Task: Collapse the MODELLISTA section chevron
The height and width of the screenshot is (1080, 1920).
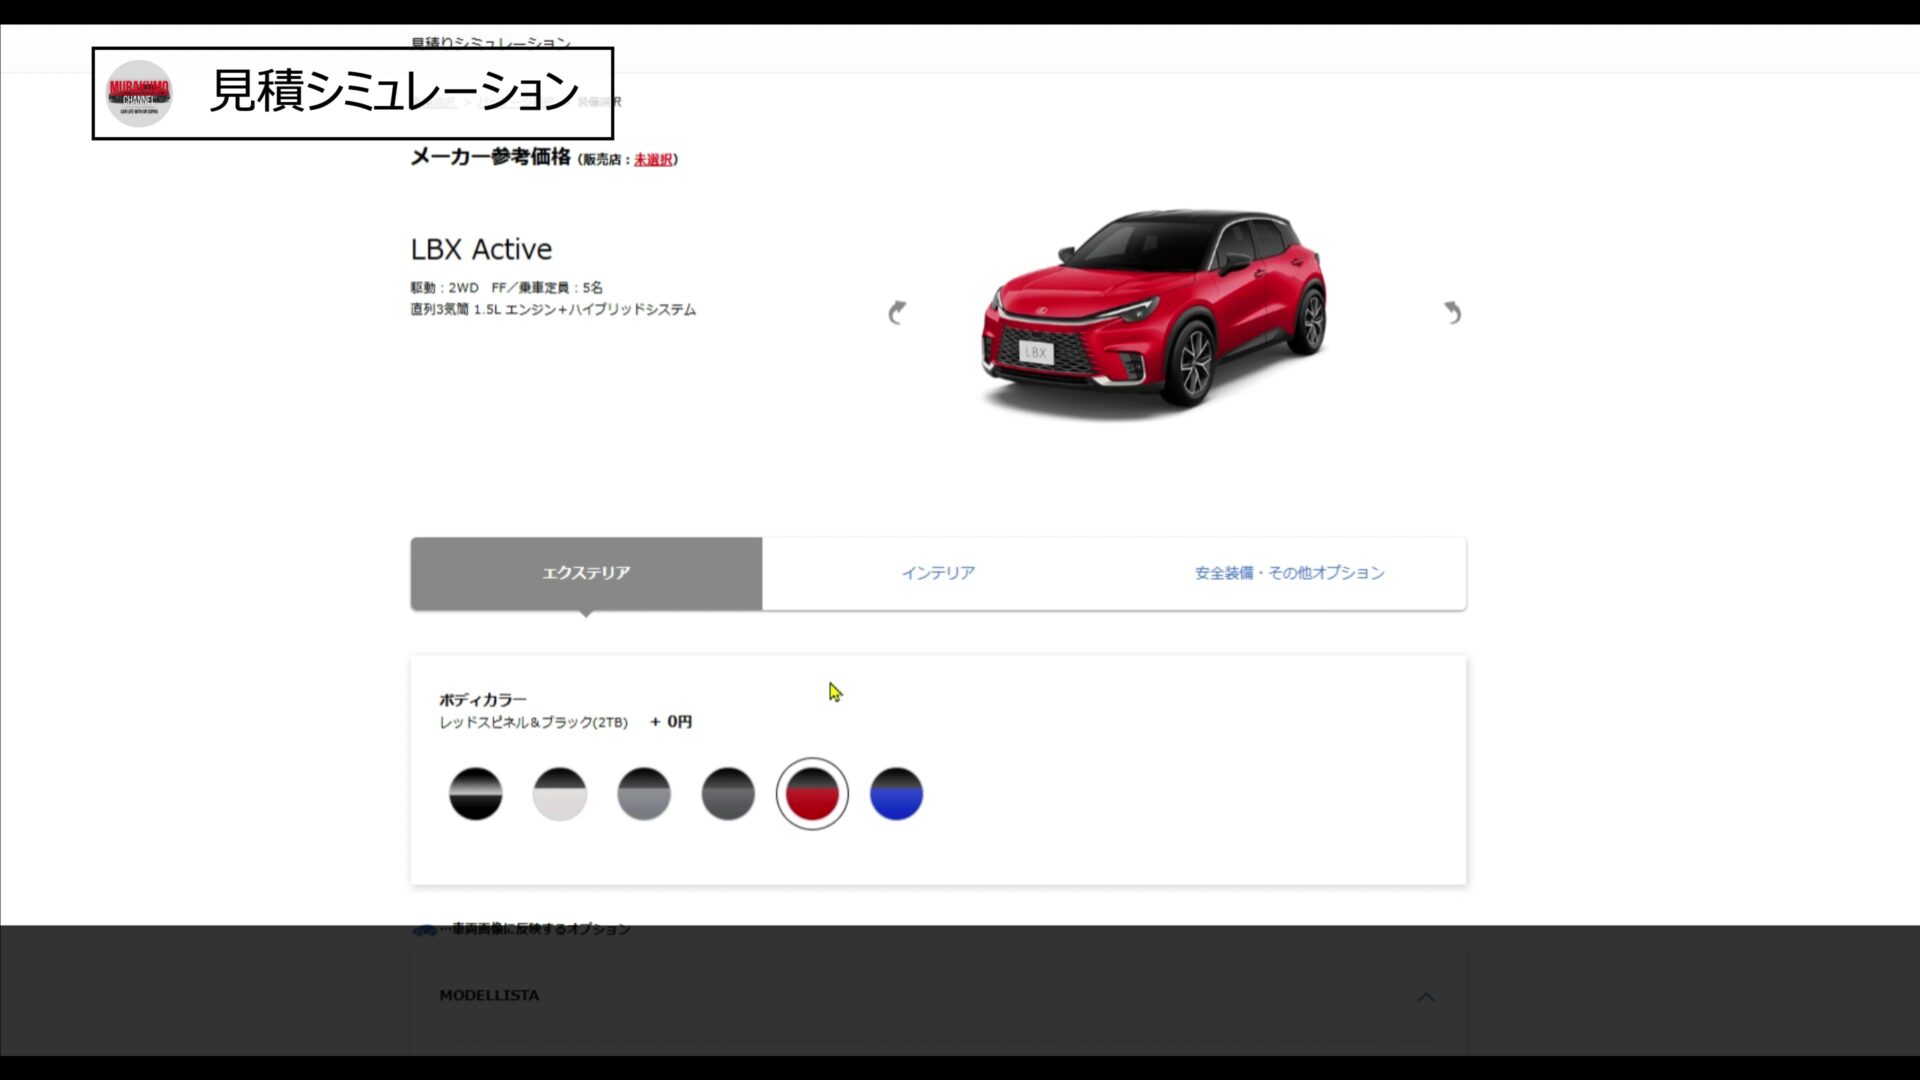Action: tap(1426, 997)
